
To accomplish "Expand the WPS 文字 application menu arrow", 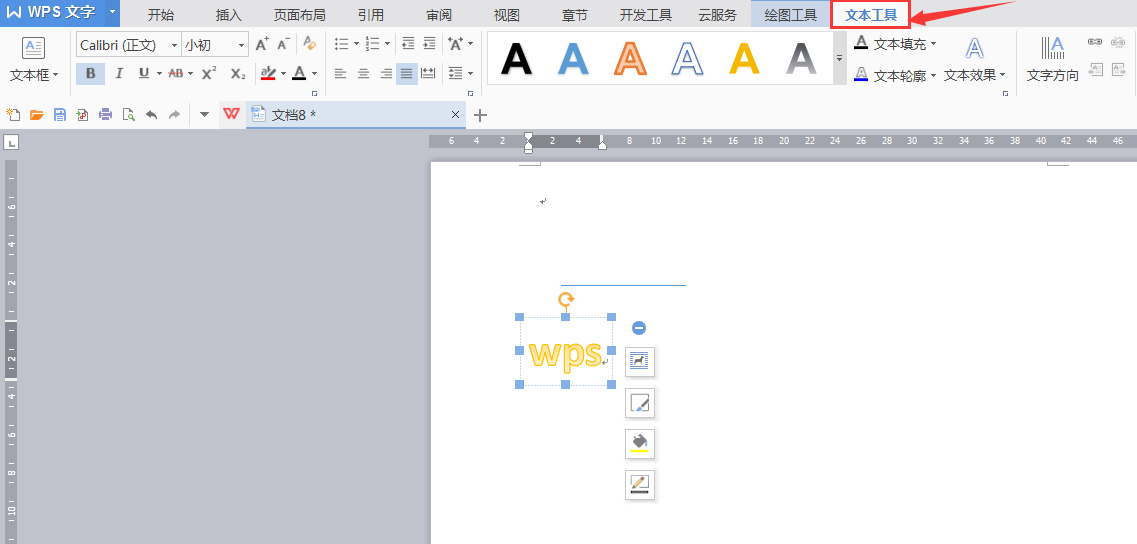I will (x=112, y=12).
